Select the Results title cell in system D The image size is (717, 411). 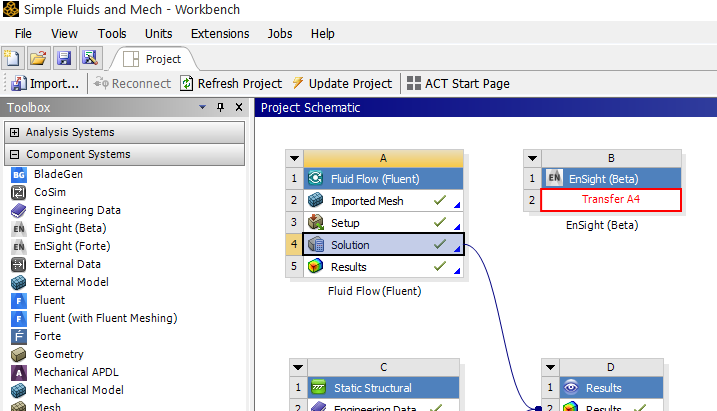pos(611,388)
